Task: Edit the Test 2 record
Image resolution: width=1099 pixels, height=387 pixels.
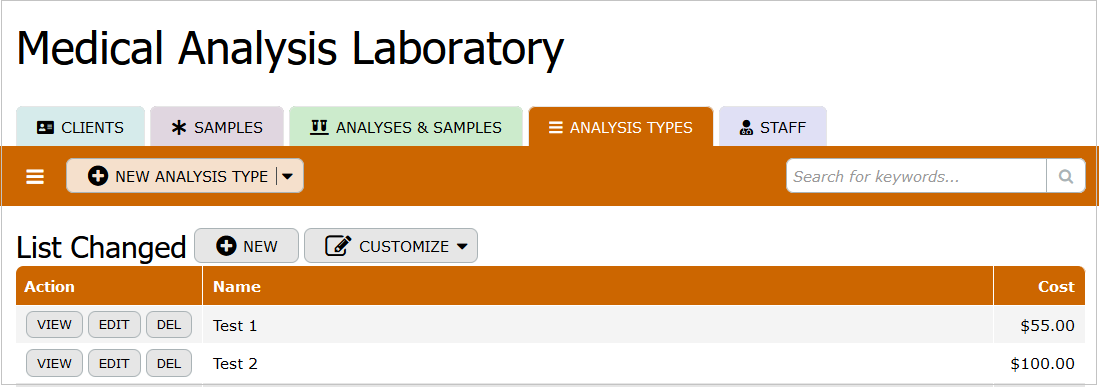Action: [x=114, y=364]
